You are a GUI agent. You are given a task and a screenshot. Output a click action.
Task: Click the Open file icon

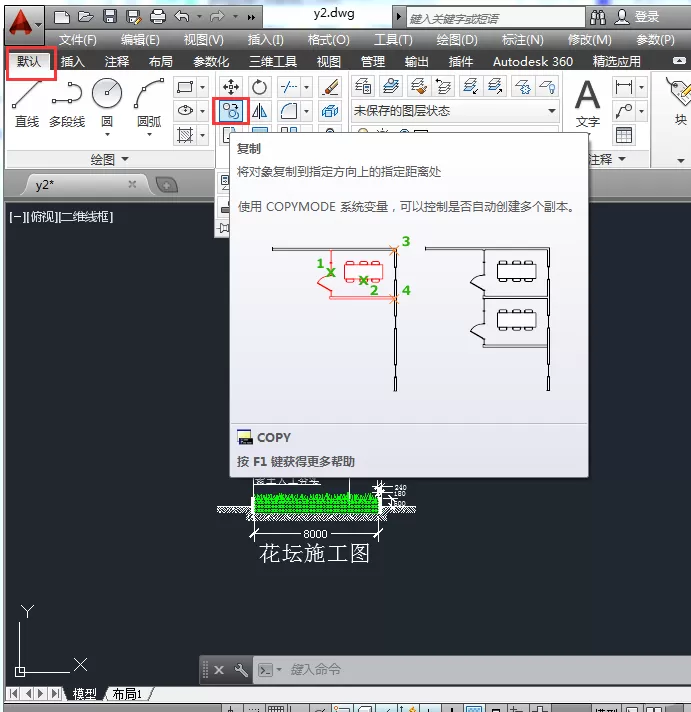[x=85, y=17]
